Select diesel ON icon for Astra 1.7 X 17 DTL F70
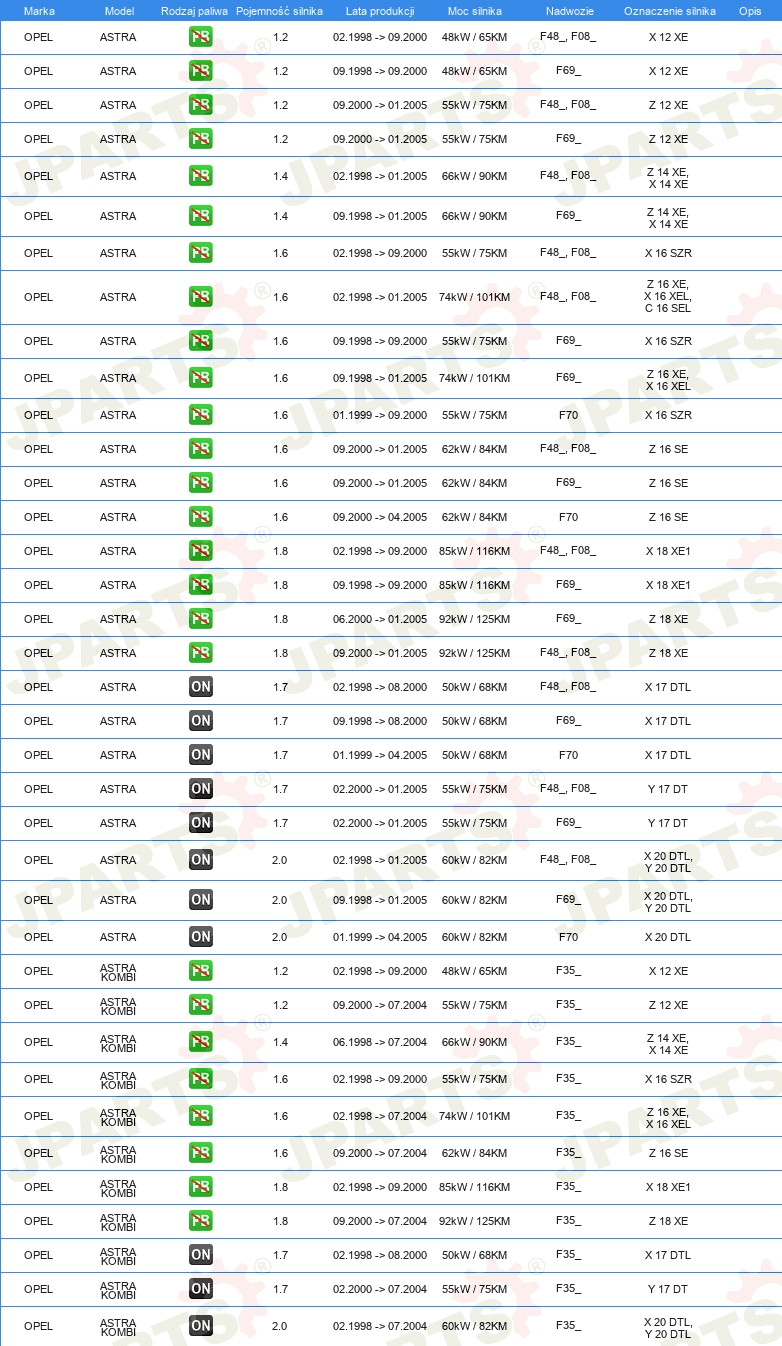782x1346 pixels. [200, 755]
